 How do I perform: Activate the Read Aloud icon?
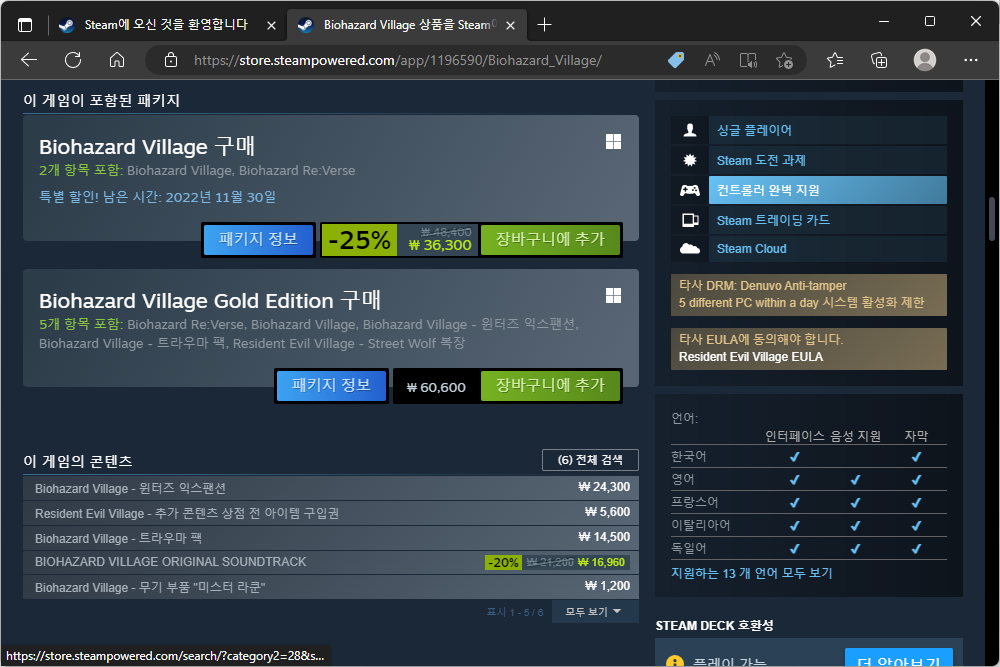(712, 60)
